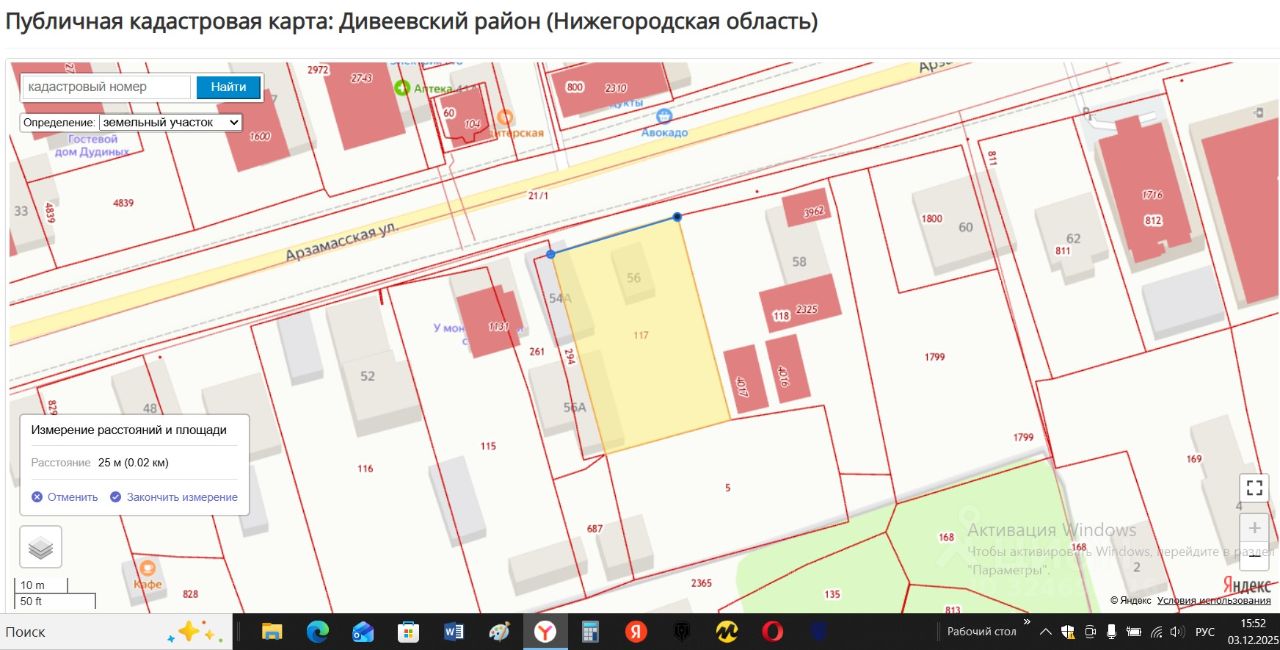Viewport: 1280px width, 650px height.
Task: Toggle fullscreen map view
Action: pyautogui.click(x=1254, y=488)
